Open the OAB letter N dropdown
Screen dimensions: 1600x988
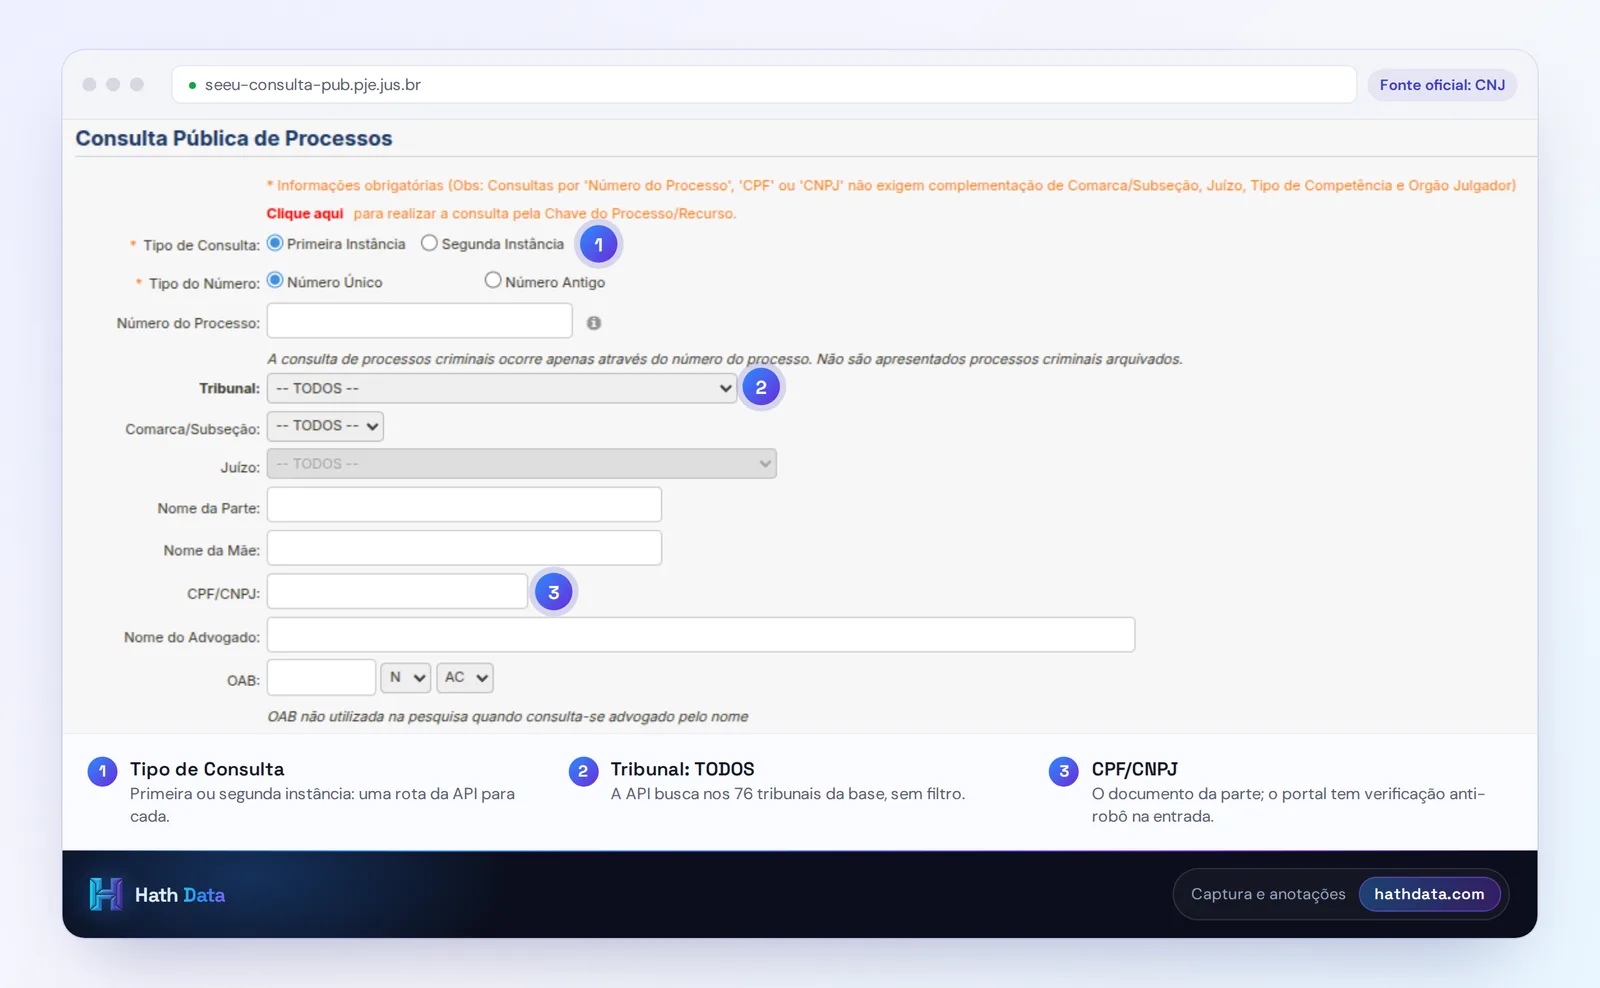tap(406, 678)
